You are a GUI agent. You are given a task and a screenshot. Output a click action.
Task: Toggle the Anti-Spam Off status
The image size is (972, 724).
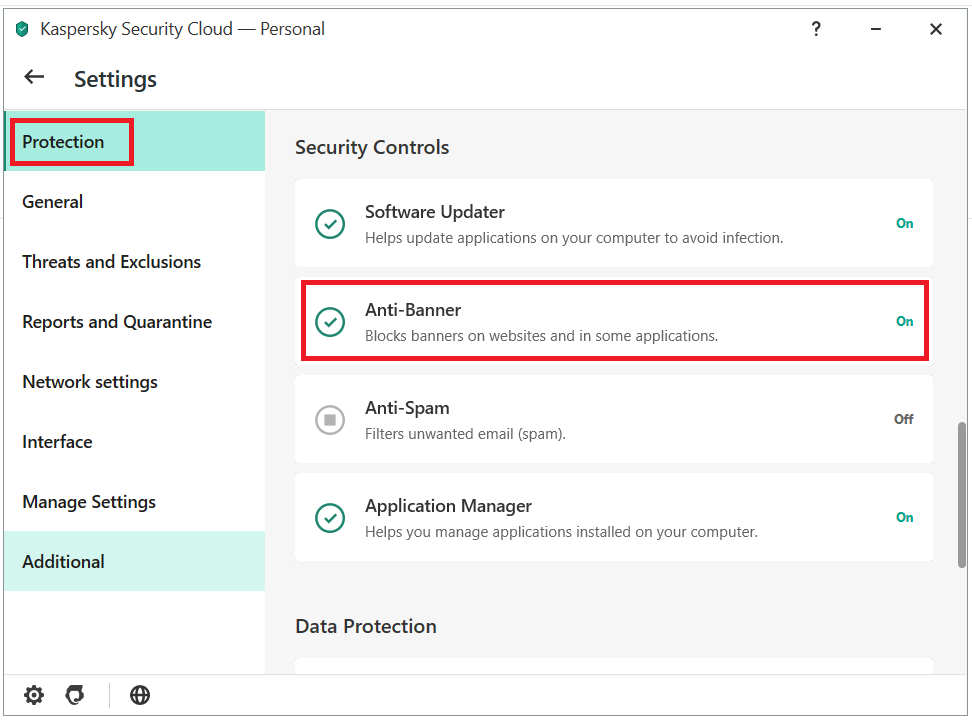point(904,419)
